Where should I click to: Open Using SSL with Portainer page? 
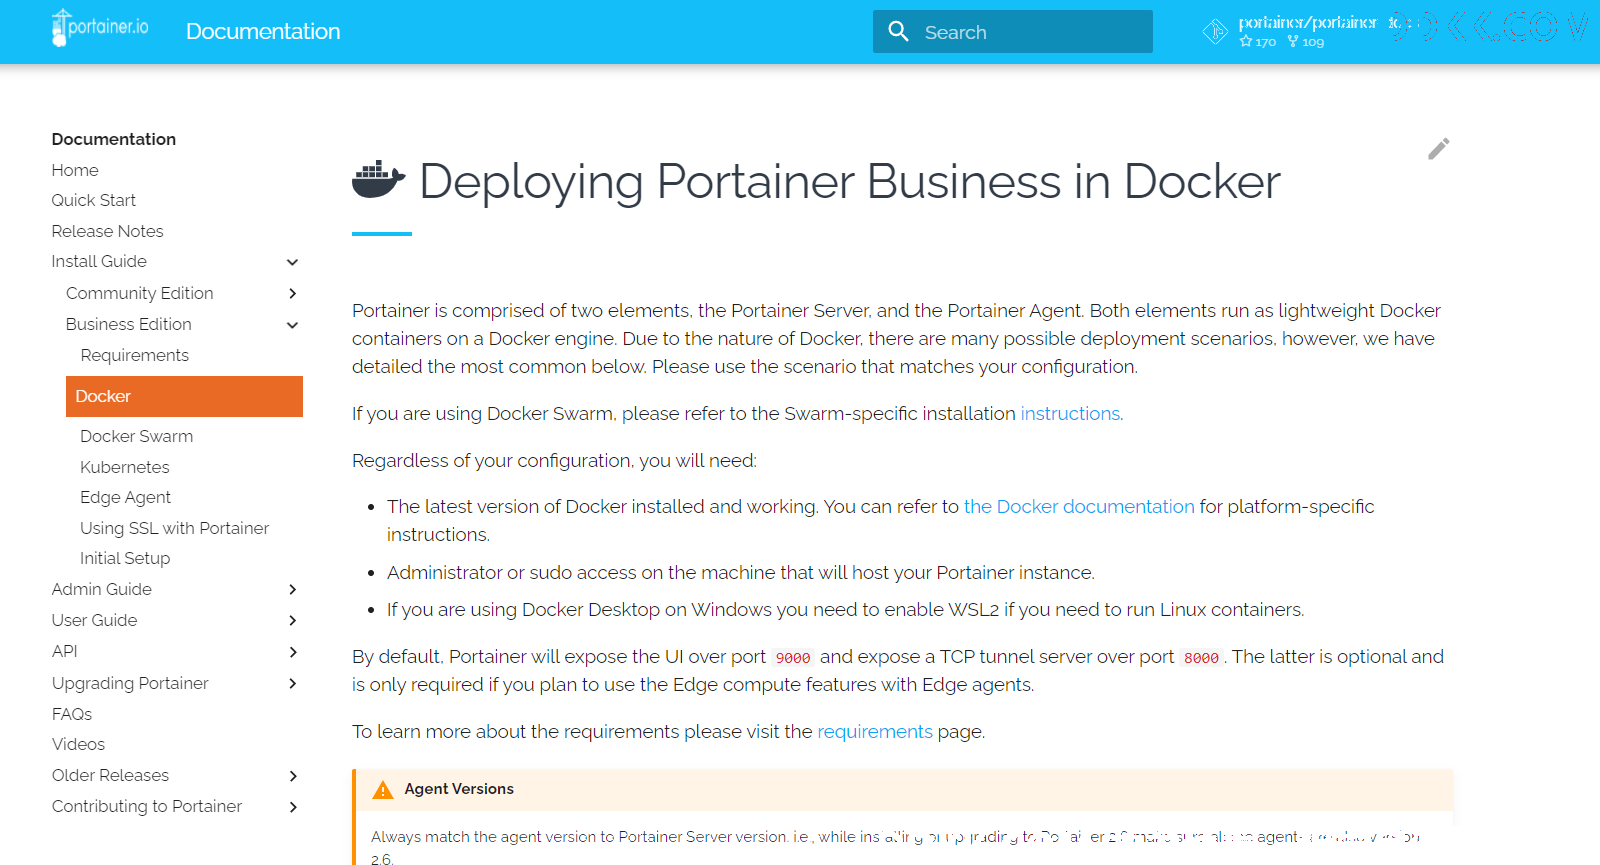[x=175, y=528]
